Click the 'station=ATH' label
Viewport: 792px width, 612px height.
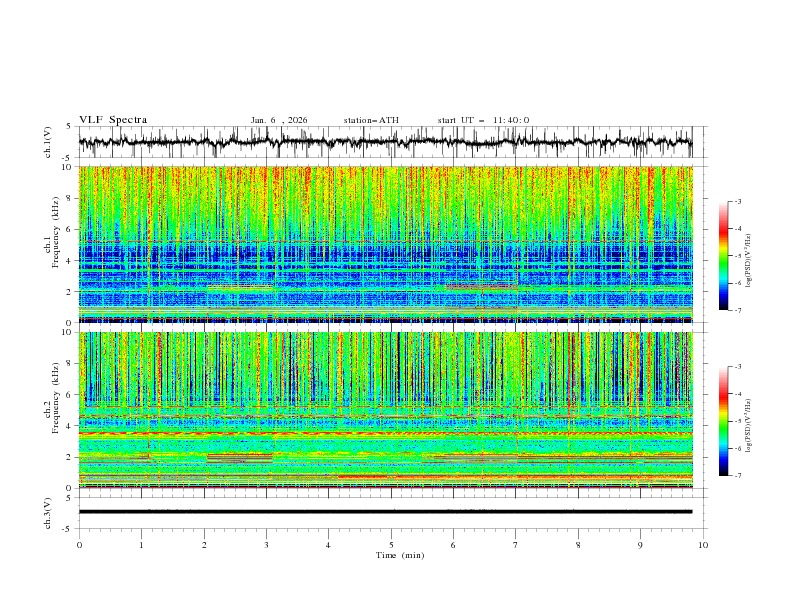point(371,120)
